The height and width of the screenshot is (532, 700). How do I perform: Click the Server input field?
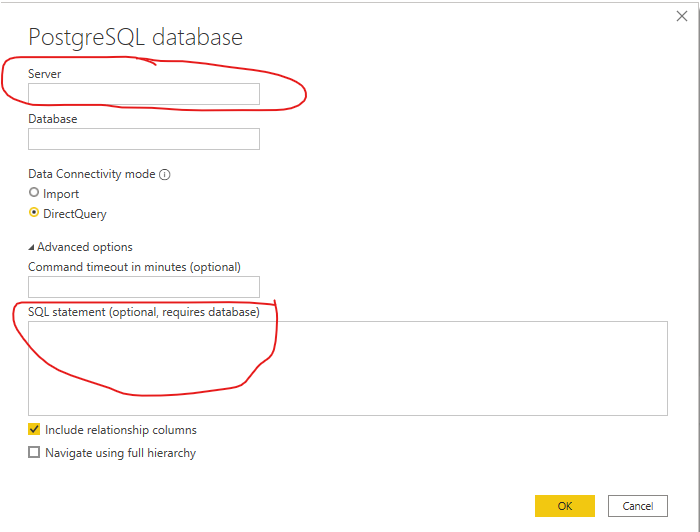point(144,94)
